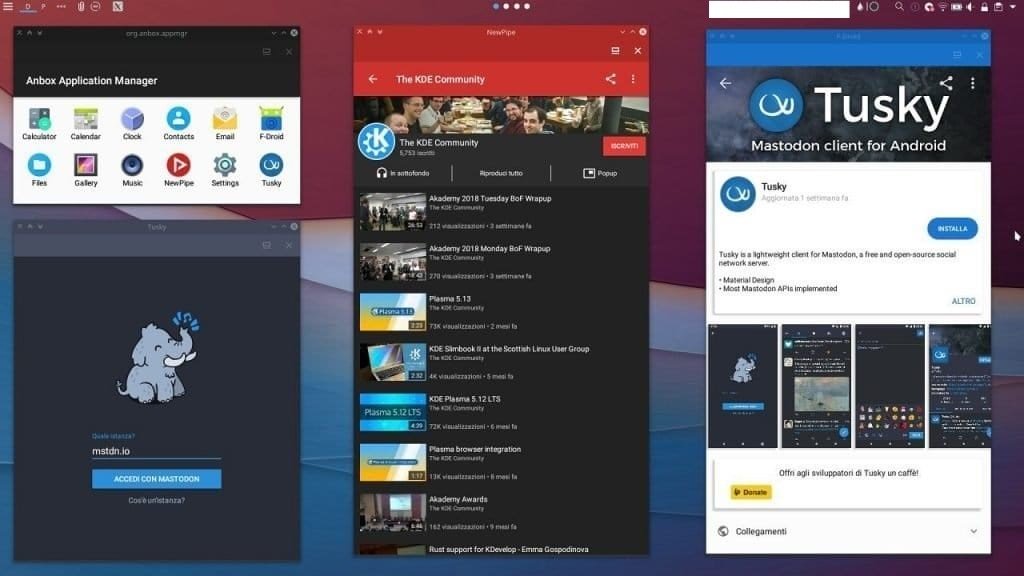Click the ISCRIVITI subscribe button
The image size is (1024, 576).
(624, 146)
